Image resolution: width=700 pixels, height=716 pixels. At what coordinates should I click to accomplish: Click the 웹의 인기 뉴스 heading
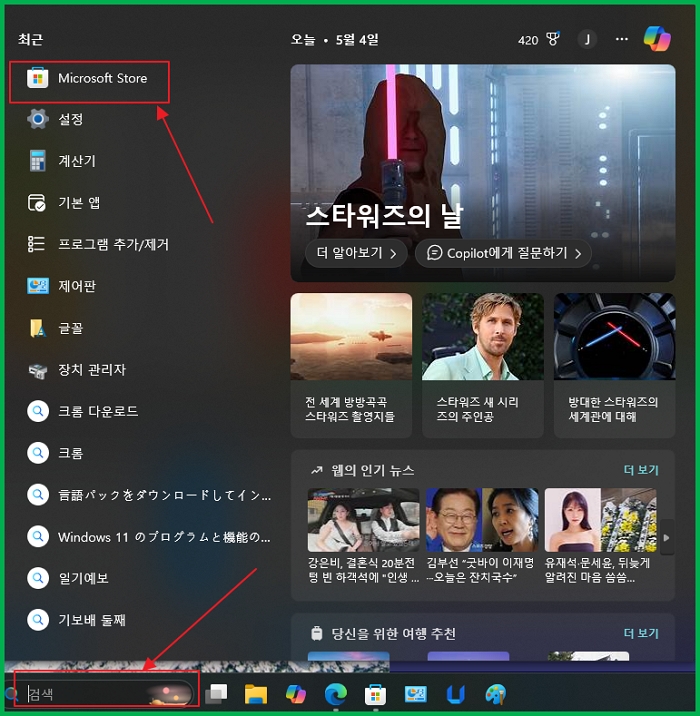click(x=372, y=470)
